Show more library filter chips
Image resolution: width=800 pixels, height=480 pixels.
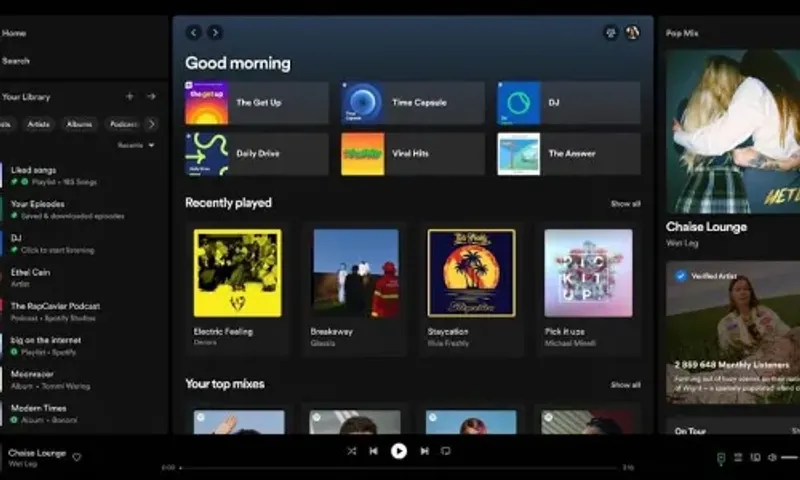click(151, 124)
